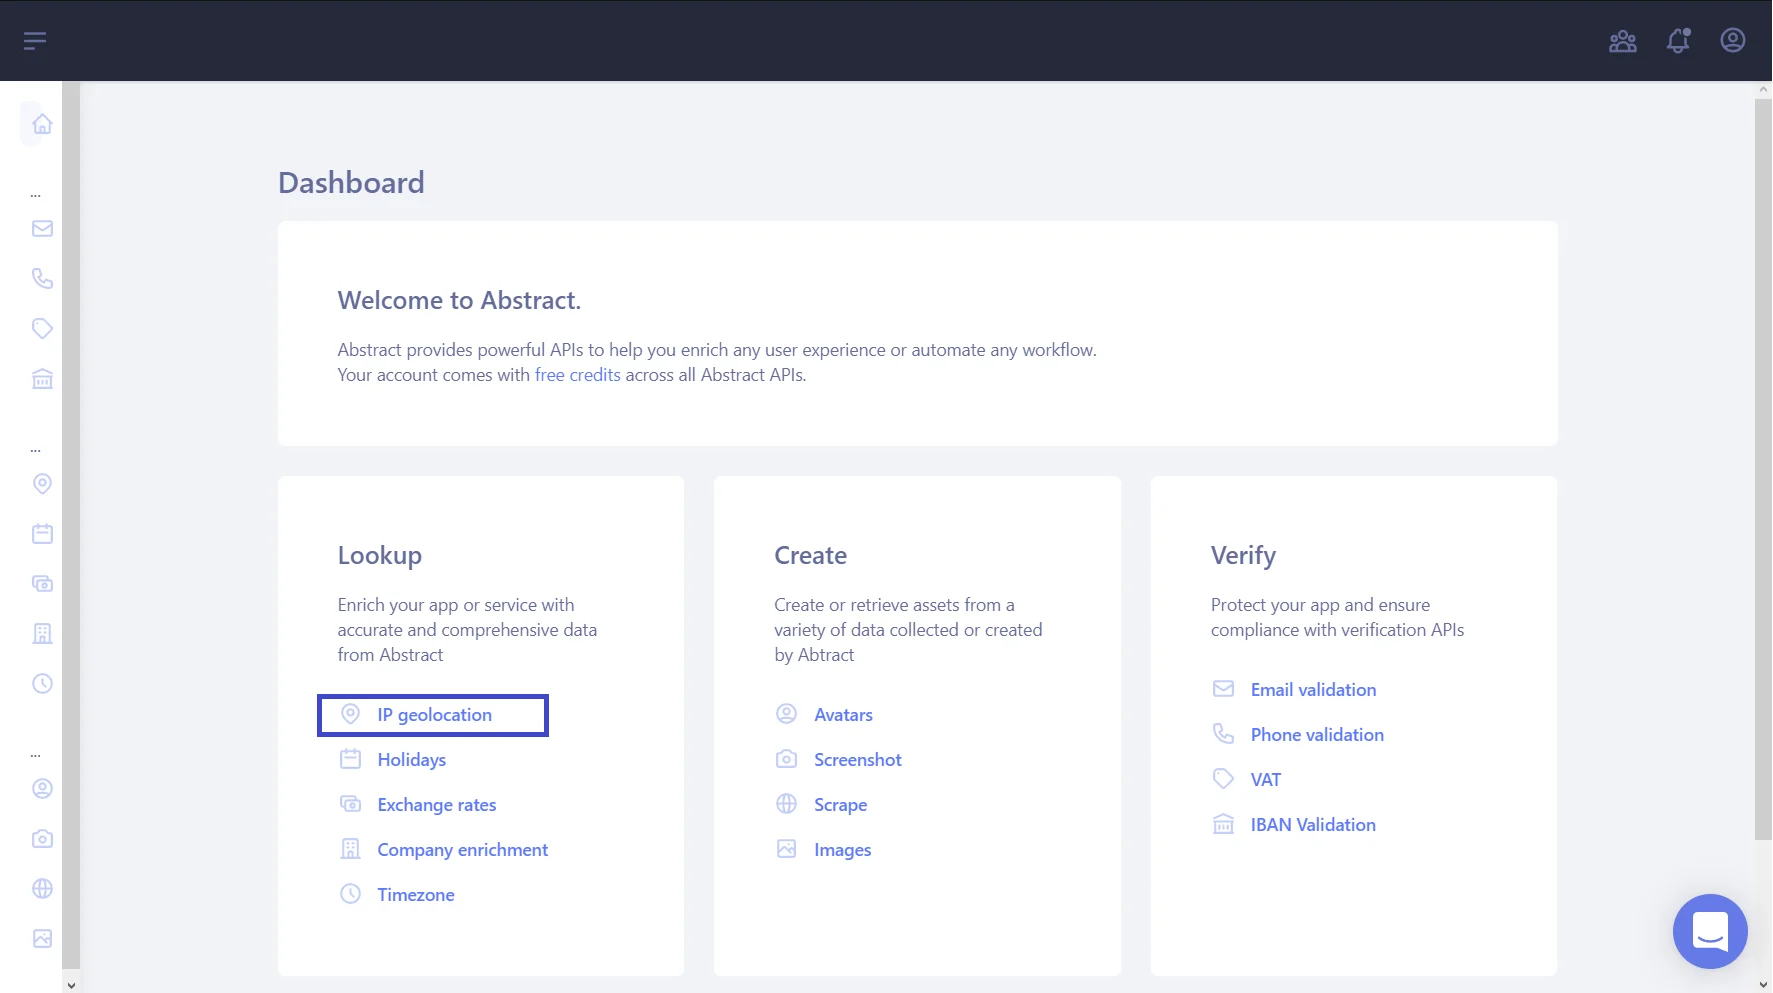Open Timezone from sidebar clock icon
The image size is (1773, 993).
point(42,684)
